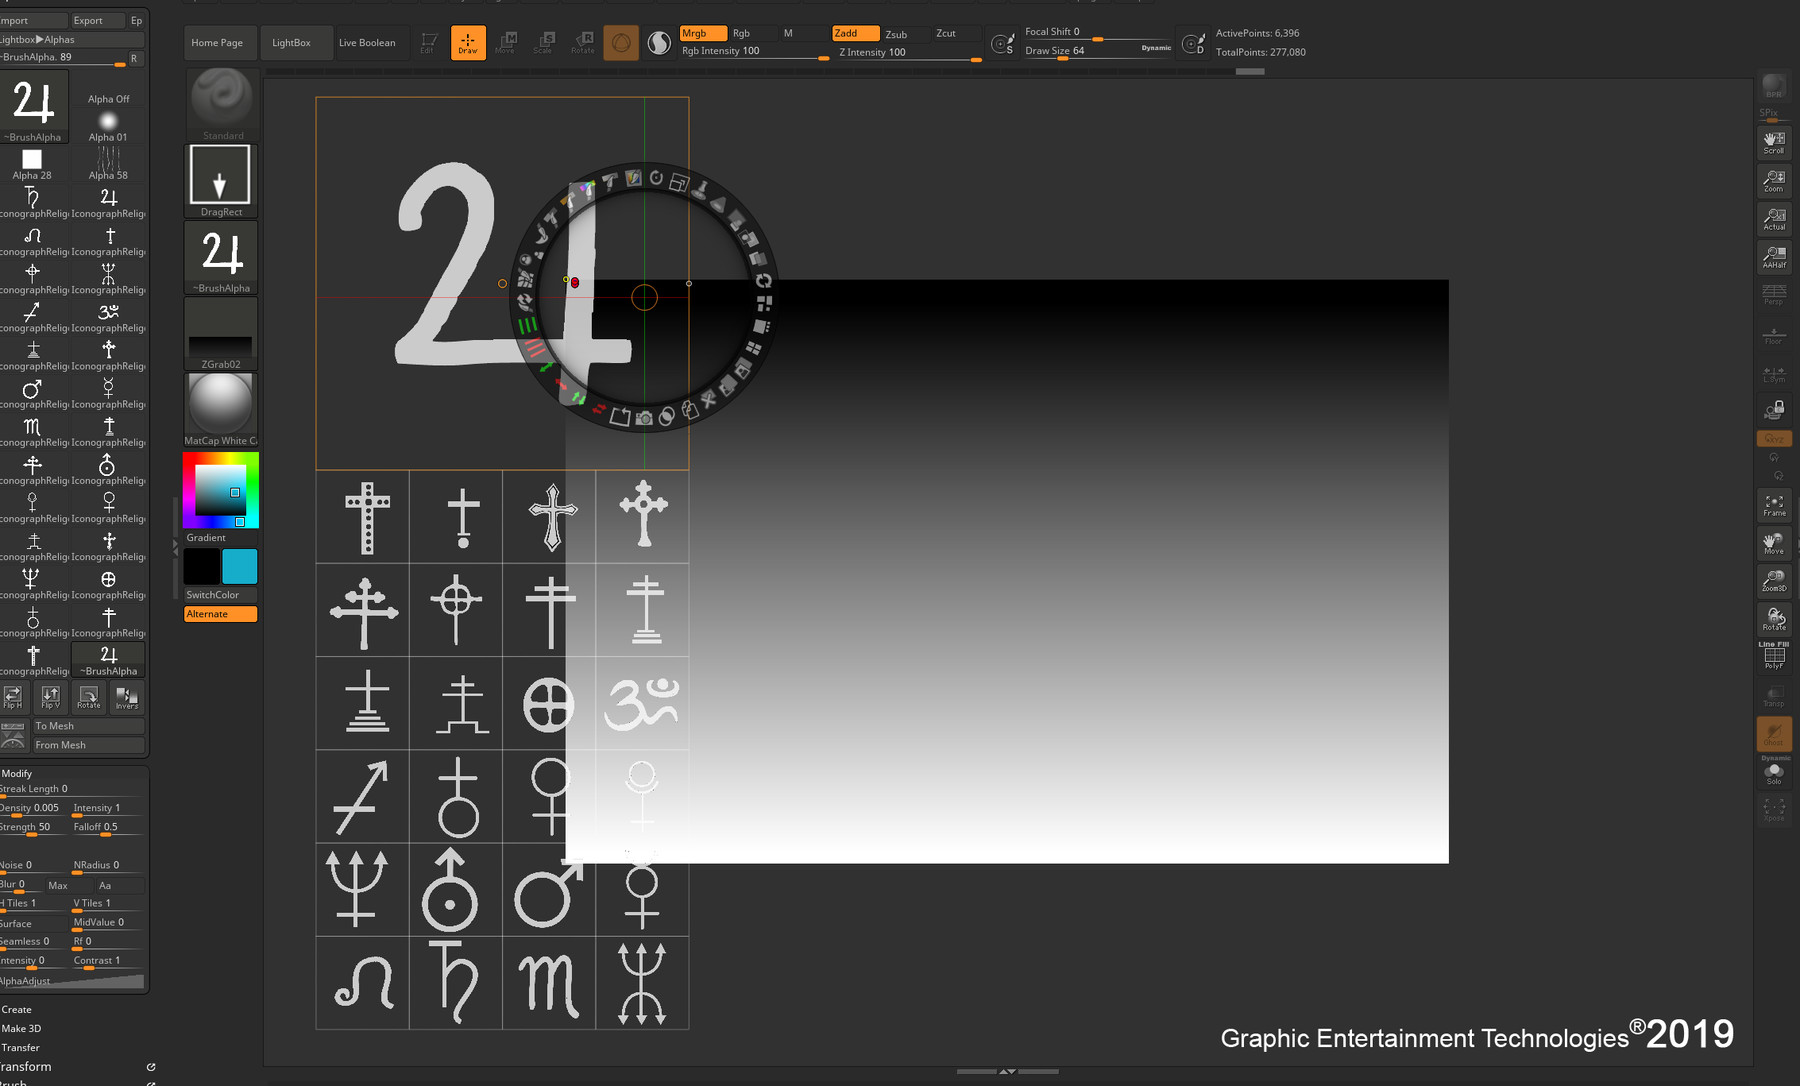Viewport: 1800px width, 1086px height.
Task: Click the Draw Size symmetry S icon
Action: point(1002,43)
